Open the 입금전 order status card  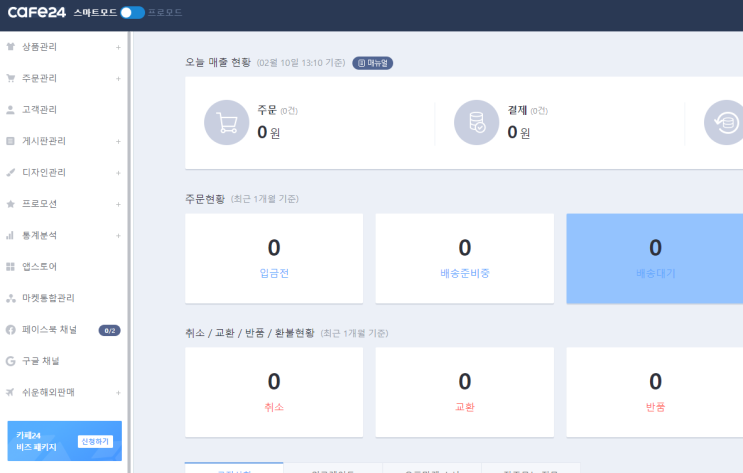point(274,258)
